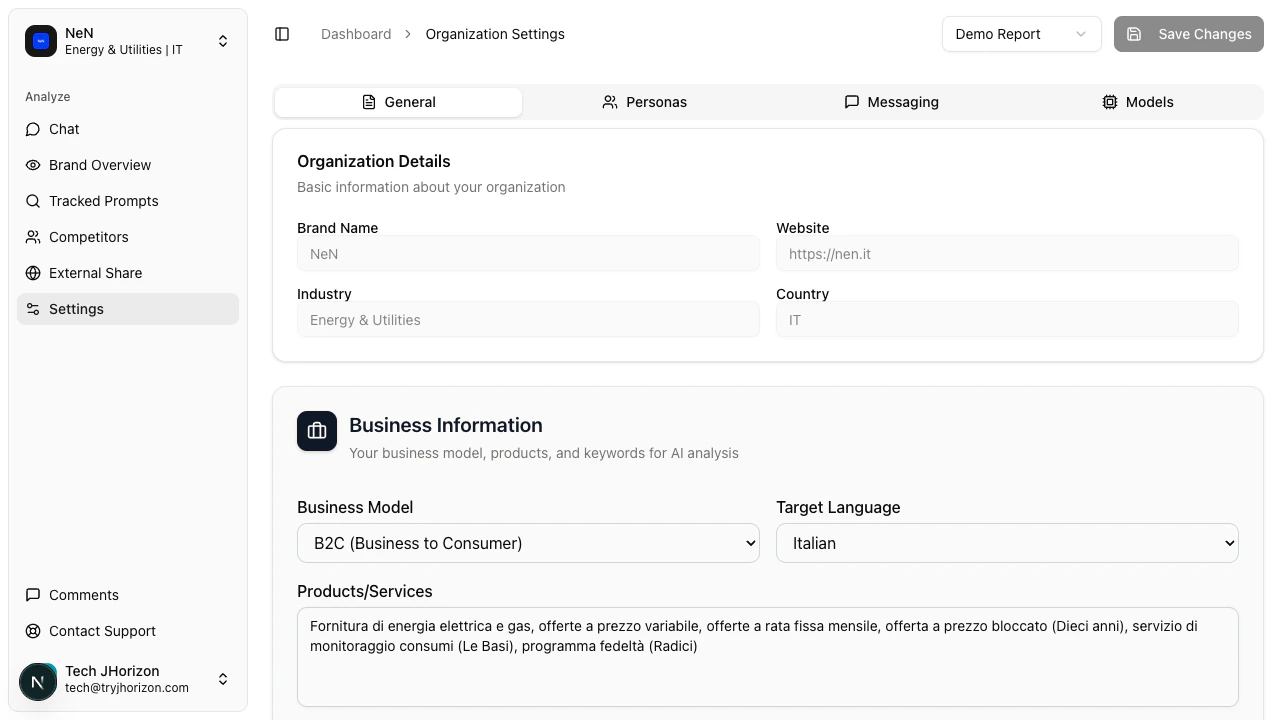Go back via the Dashboard breadcrumb
The width and height of the screenshot is (1280, 720).
coord(356,33)
